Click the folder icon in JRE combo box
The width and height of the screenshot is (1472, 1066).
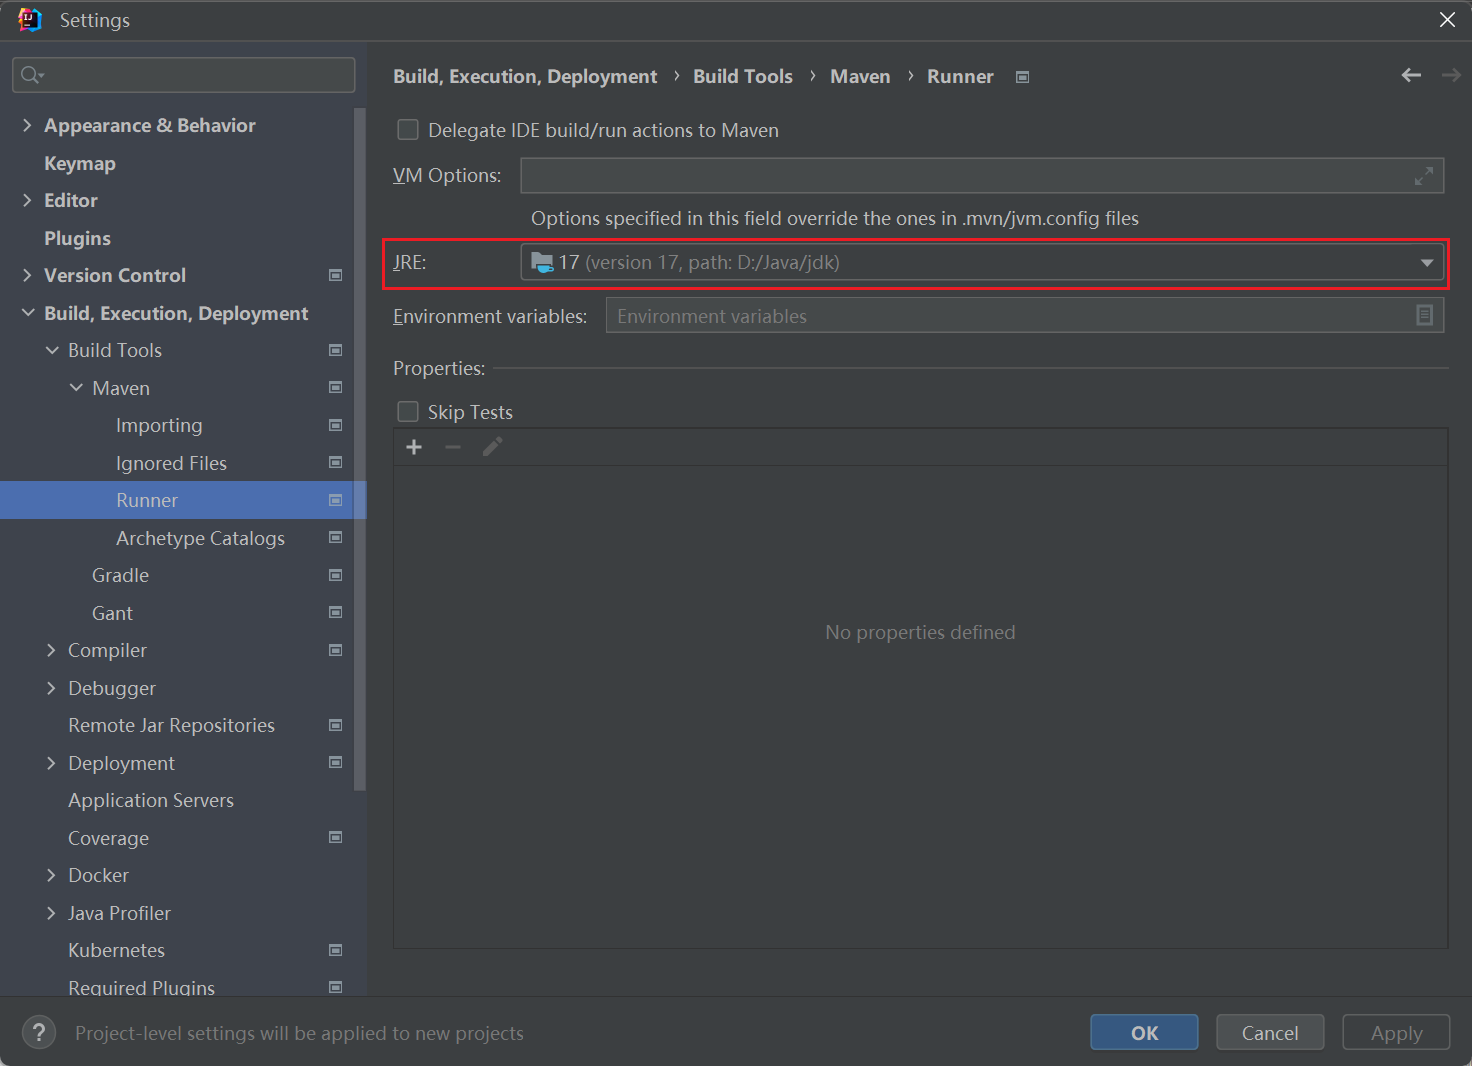[542, 262]
